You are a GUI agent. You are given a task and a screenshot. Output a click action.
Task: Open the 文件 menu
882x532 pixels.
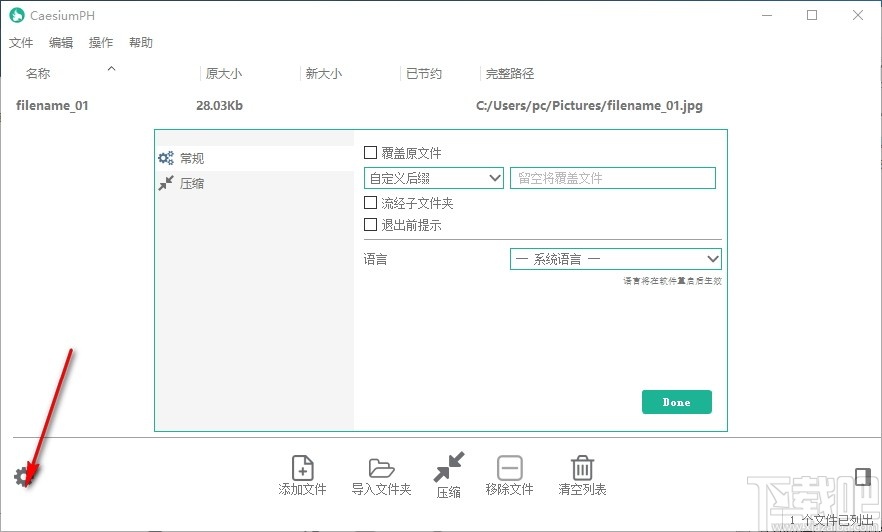(21, 43)
